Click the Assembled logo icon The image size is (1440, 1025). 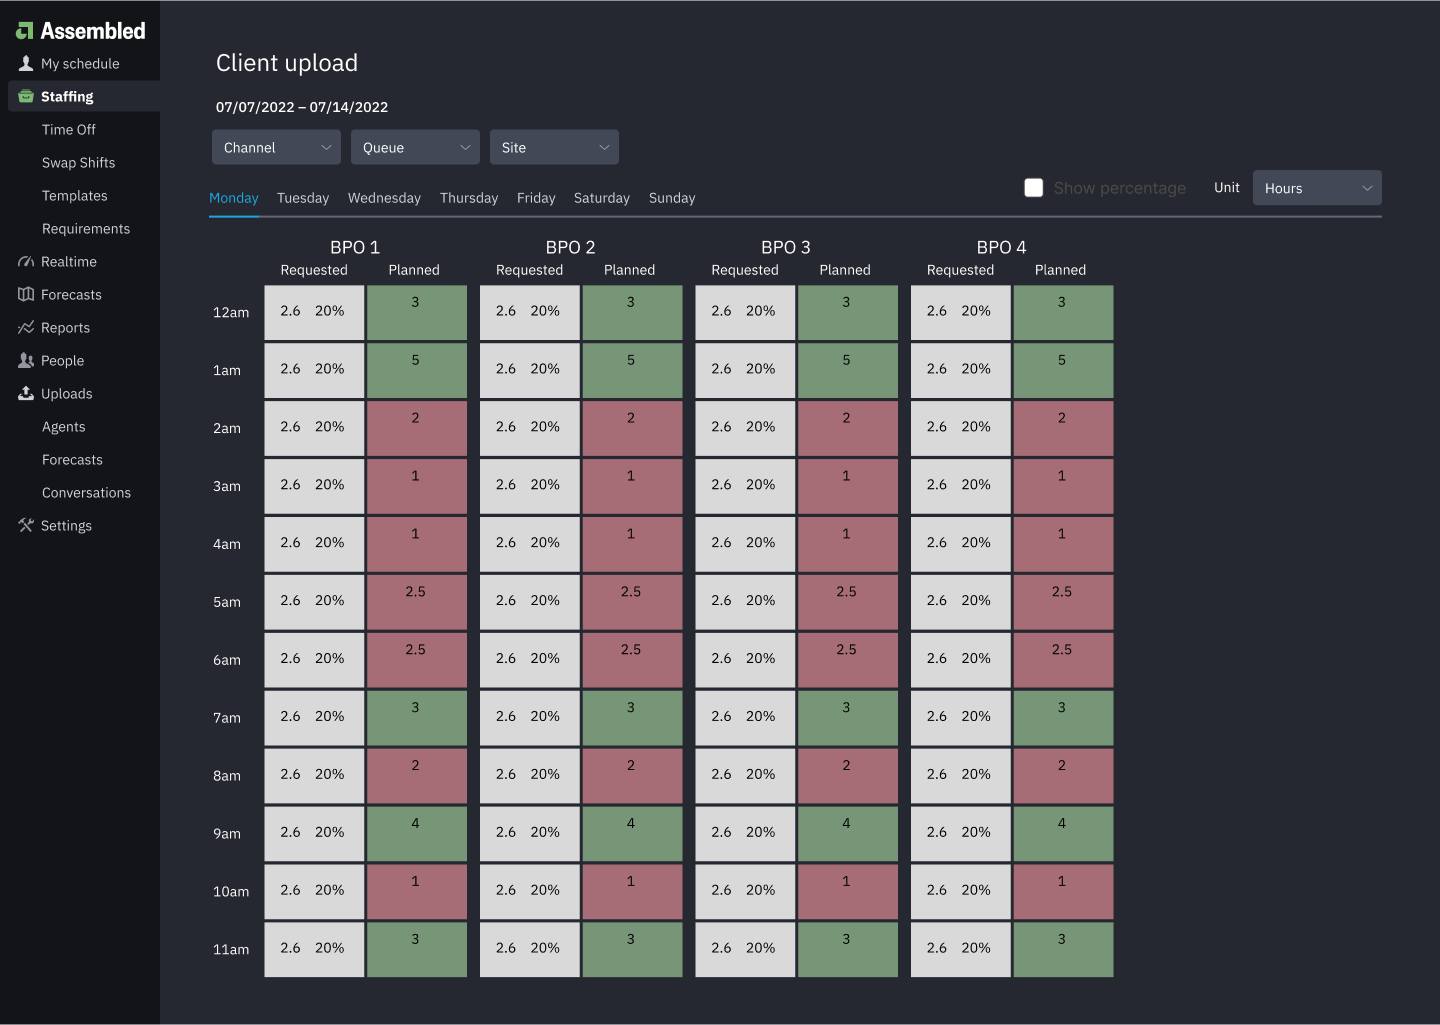(25, 31)
